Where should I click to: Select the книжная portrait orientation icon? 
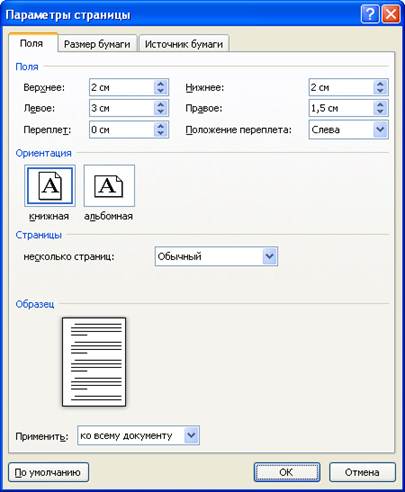[50, 186]
